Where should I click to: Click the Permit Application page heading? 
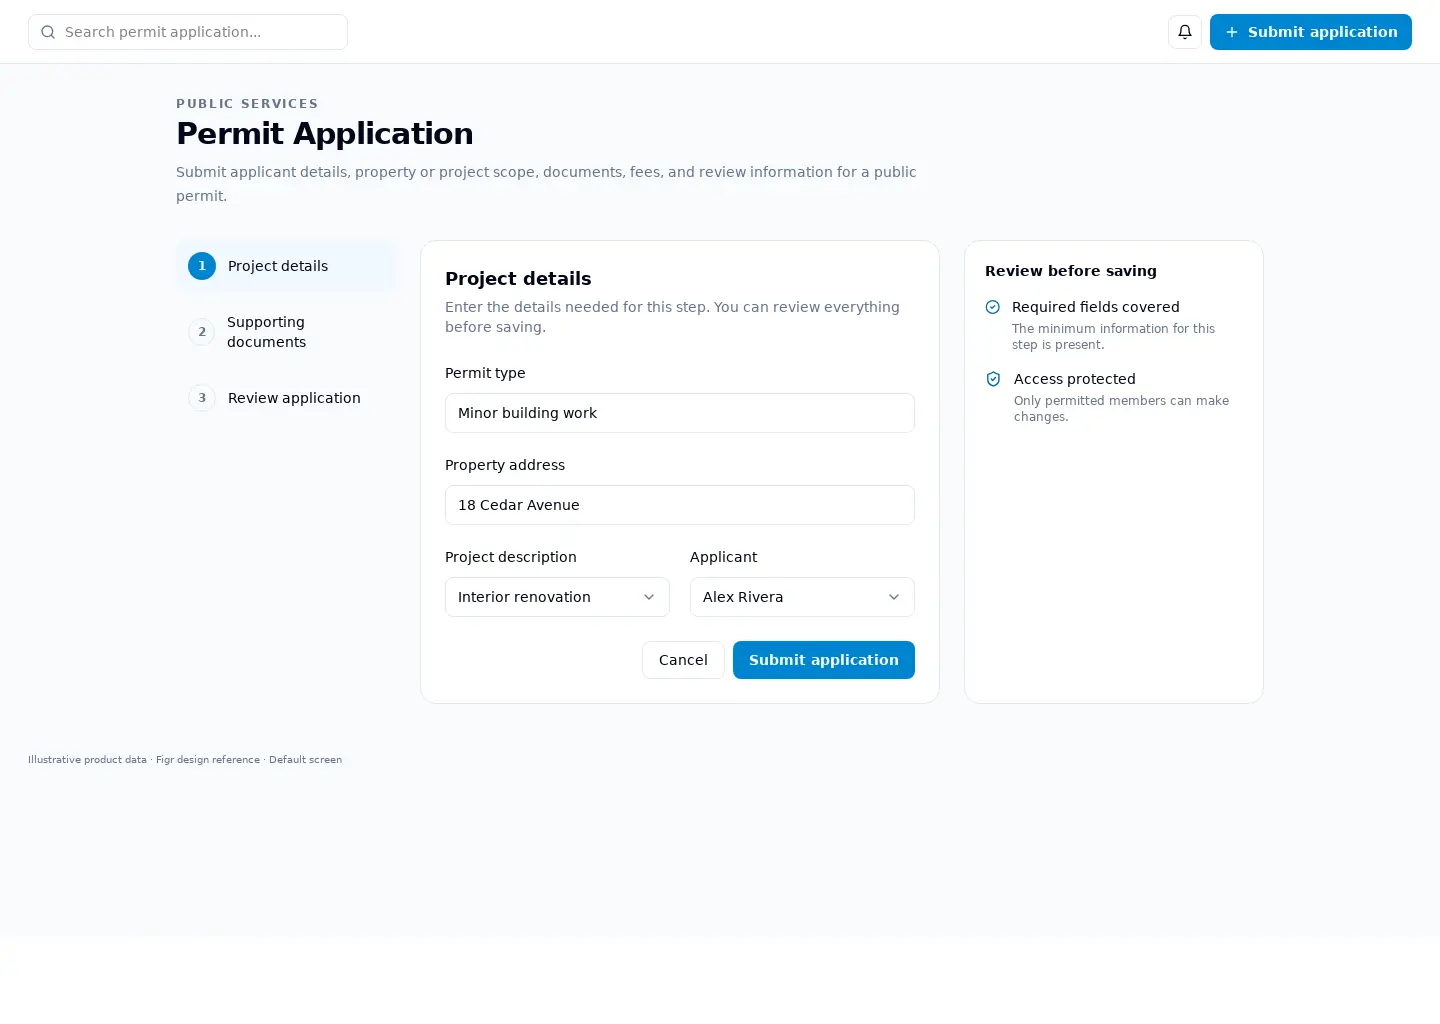point(325,134)
